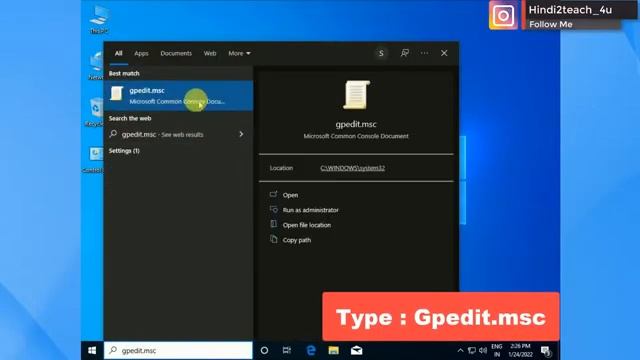This screenshot has width=640, height=360.
Task: Click the Copy path icon
Action: (273, 239)
